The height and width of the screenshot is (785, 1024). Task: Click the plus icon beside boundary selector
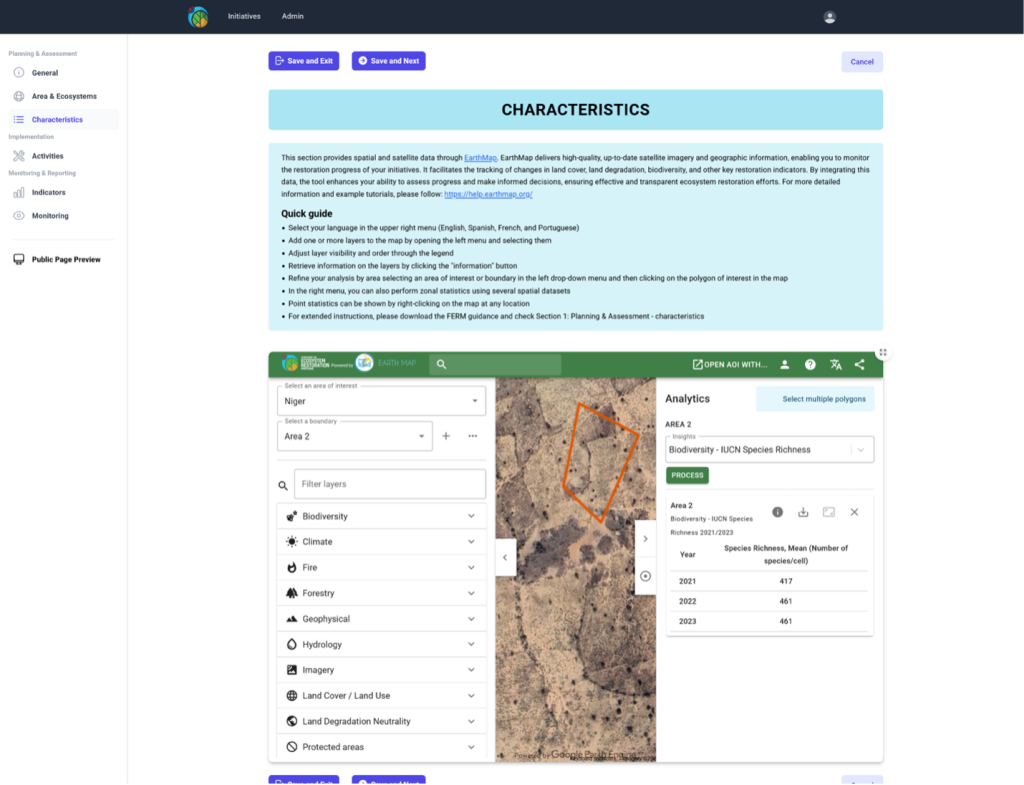tap(446, 436)
